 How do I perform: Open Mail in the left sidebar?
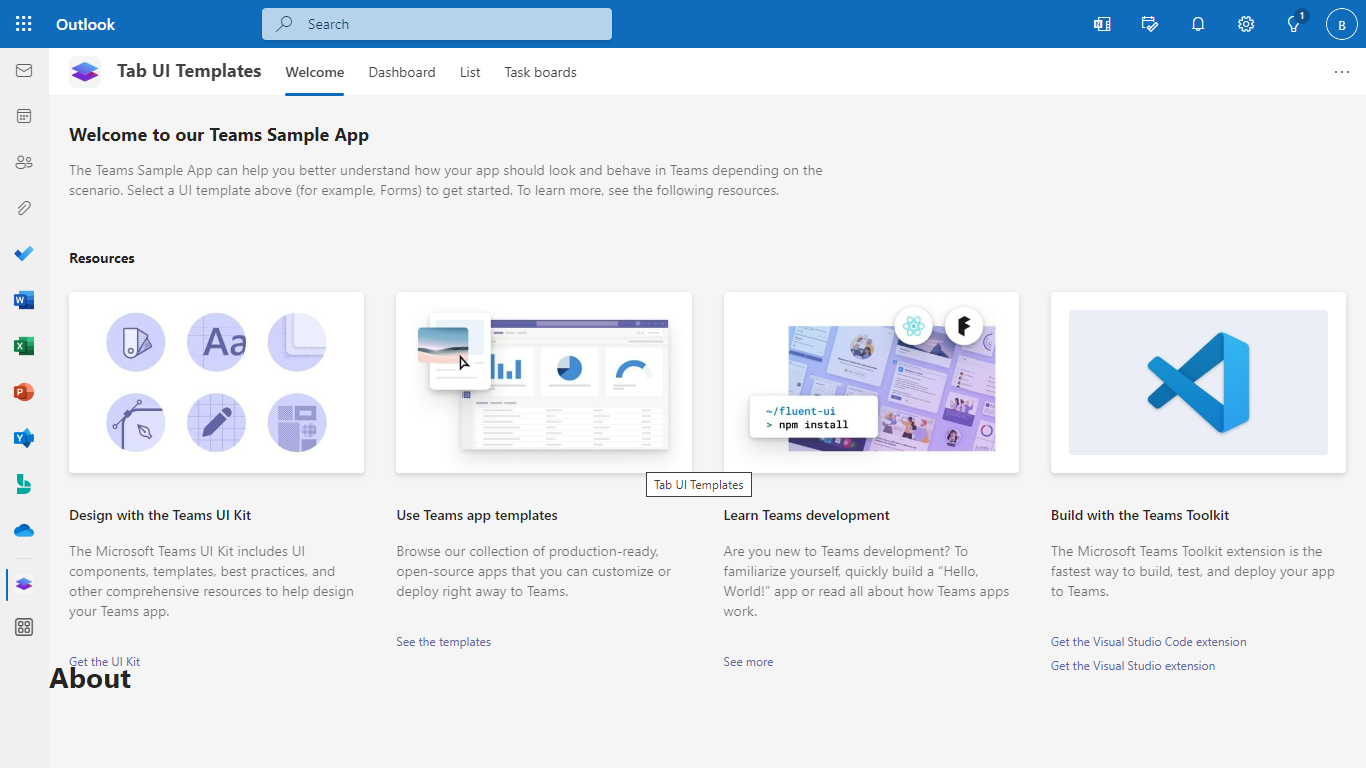pos(24,70)
